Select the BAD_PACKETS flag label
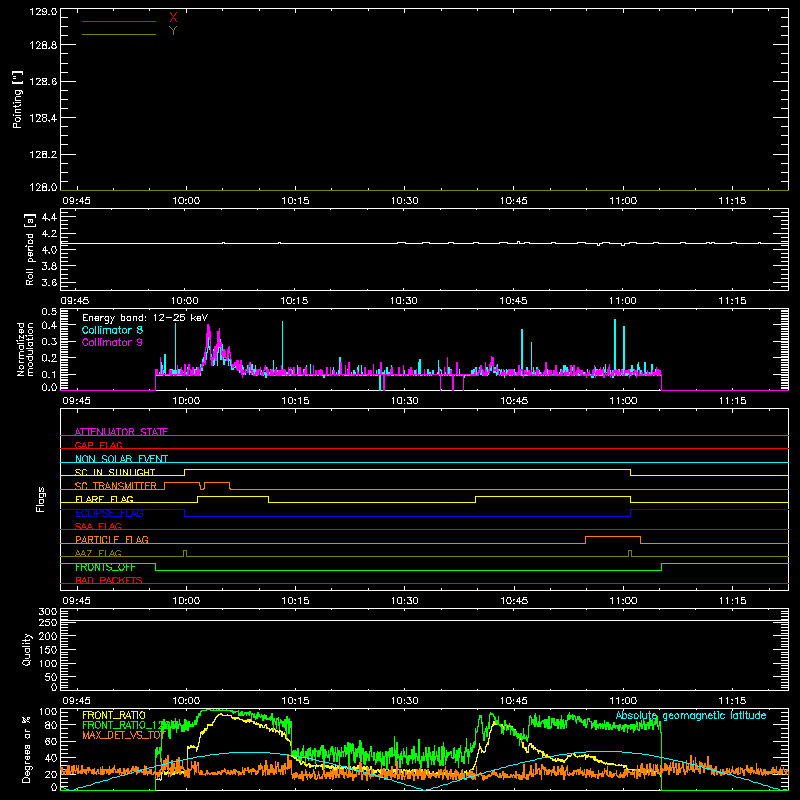The width and height of the screenshot is (800, 800). pyautogui.click(x=109, y=580)
